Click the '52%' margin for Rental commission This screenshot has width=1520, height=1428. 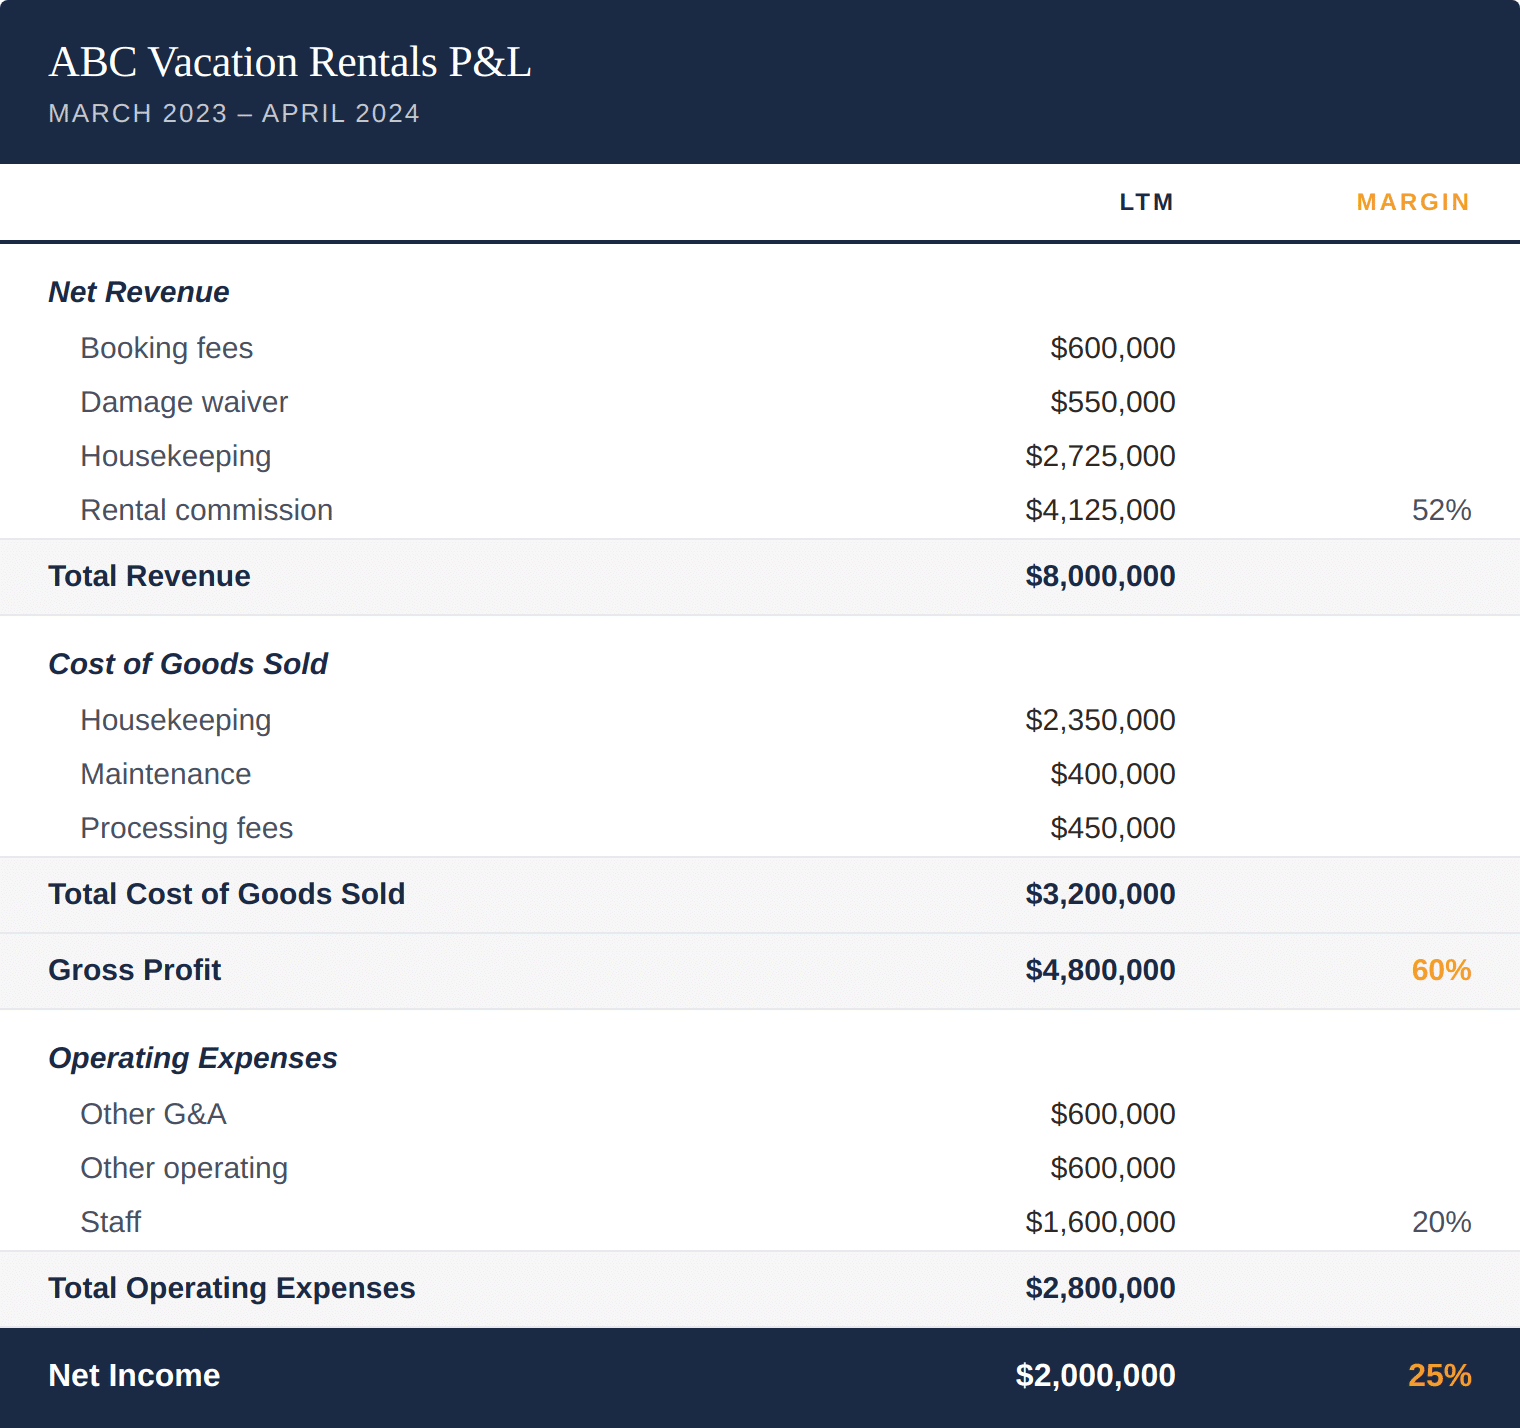(x=1441, y=510)
